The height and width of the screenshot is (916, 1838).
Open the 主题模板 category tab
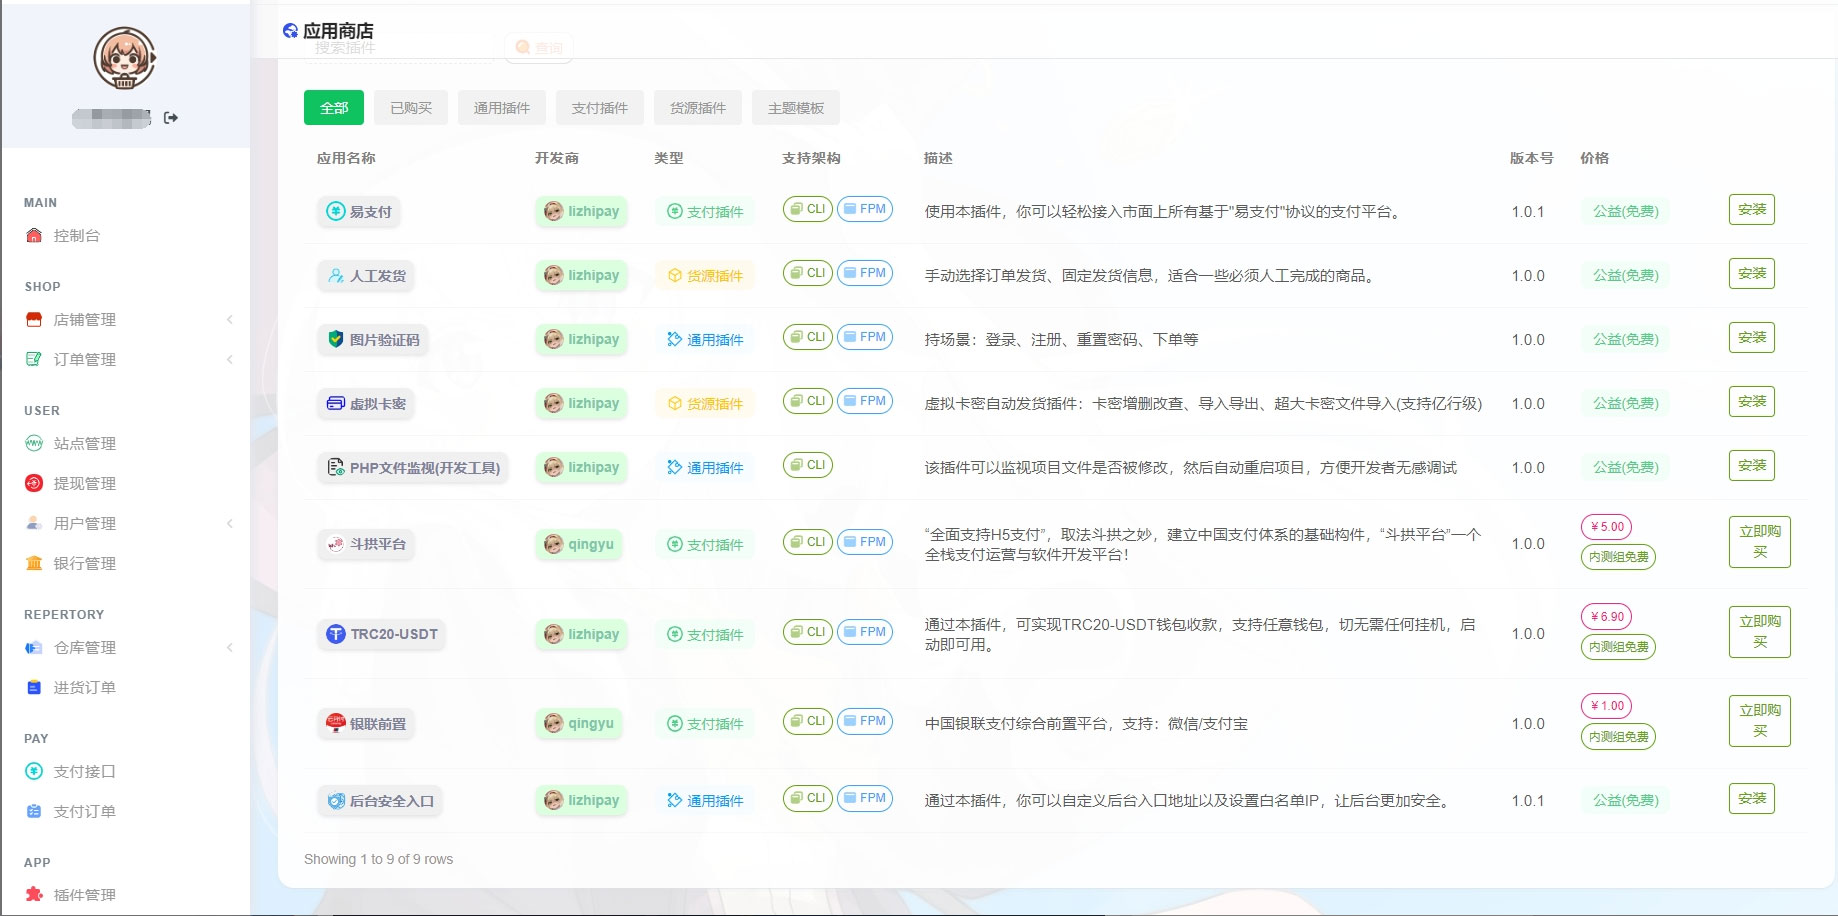(796, 107)
